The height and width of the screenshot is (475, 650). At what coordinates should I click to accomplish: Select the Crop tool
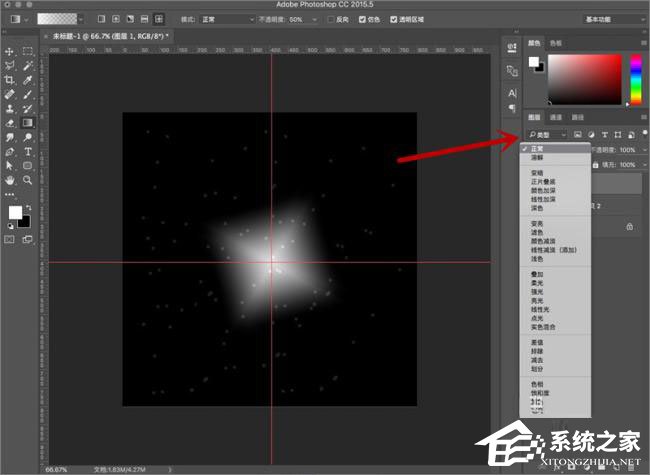(9, 80)
